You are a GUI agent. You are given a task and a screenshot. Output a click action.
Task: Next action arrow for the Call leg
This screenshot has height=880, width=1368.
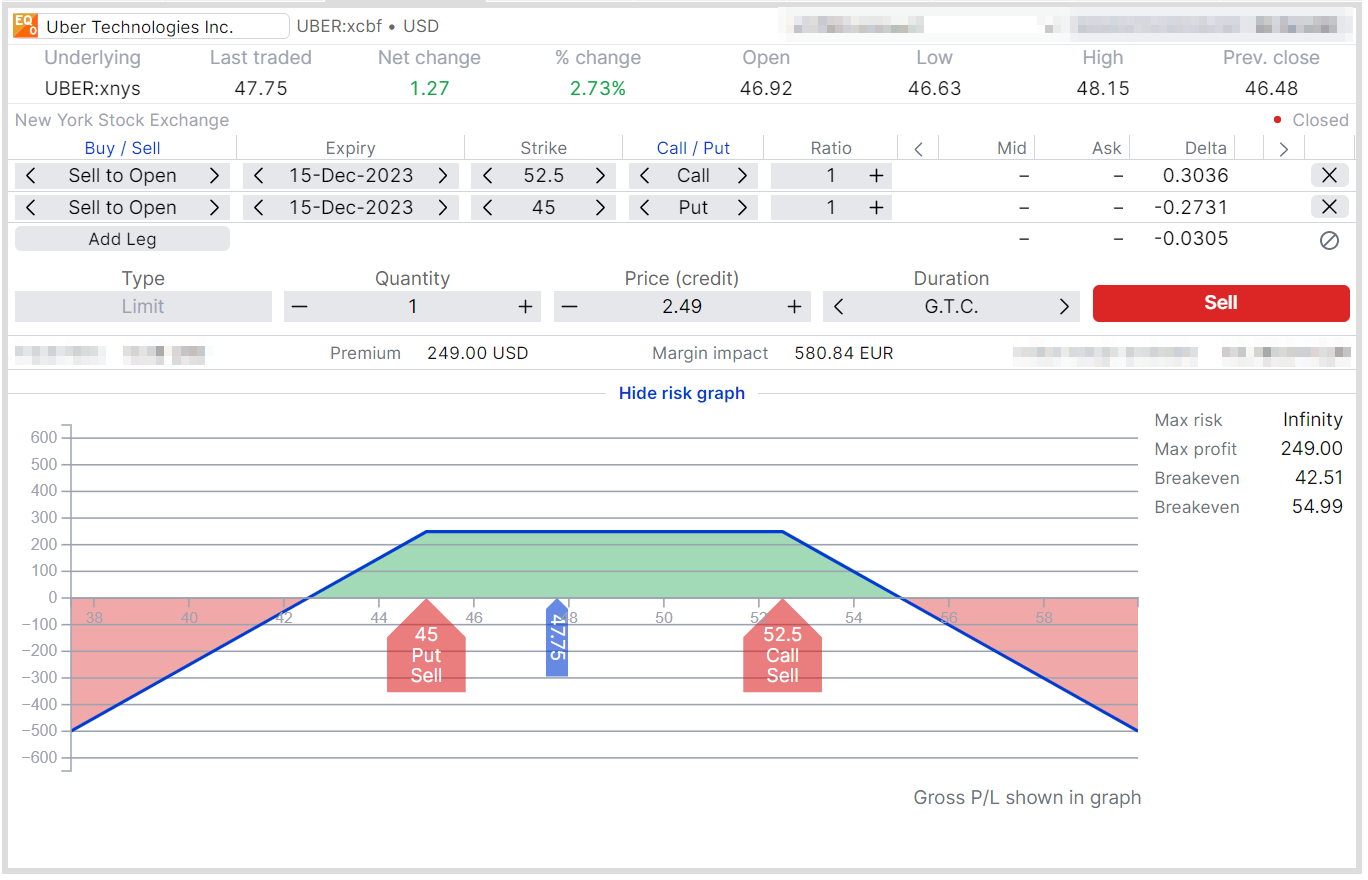click(214, 176)
